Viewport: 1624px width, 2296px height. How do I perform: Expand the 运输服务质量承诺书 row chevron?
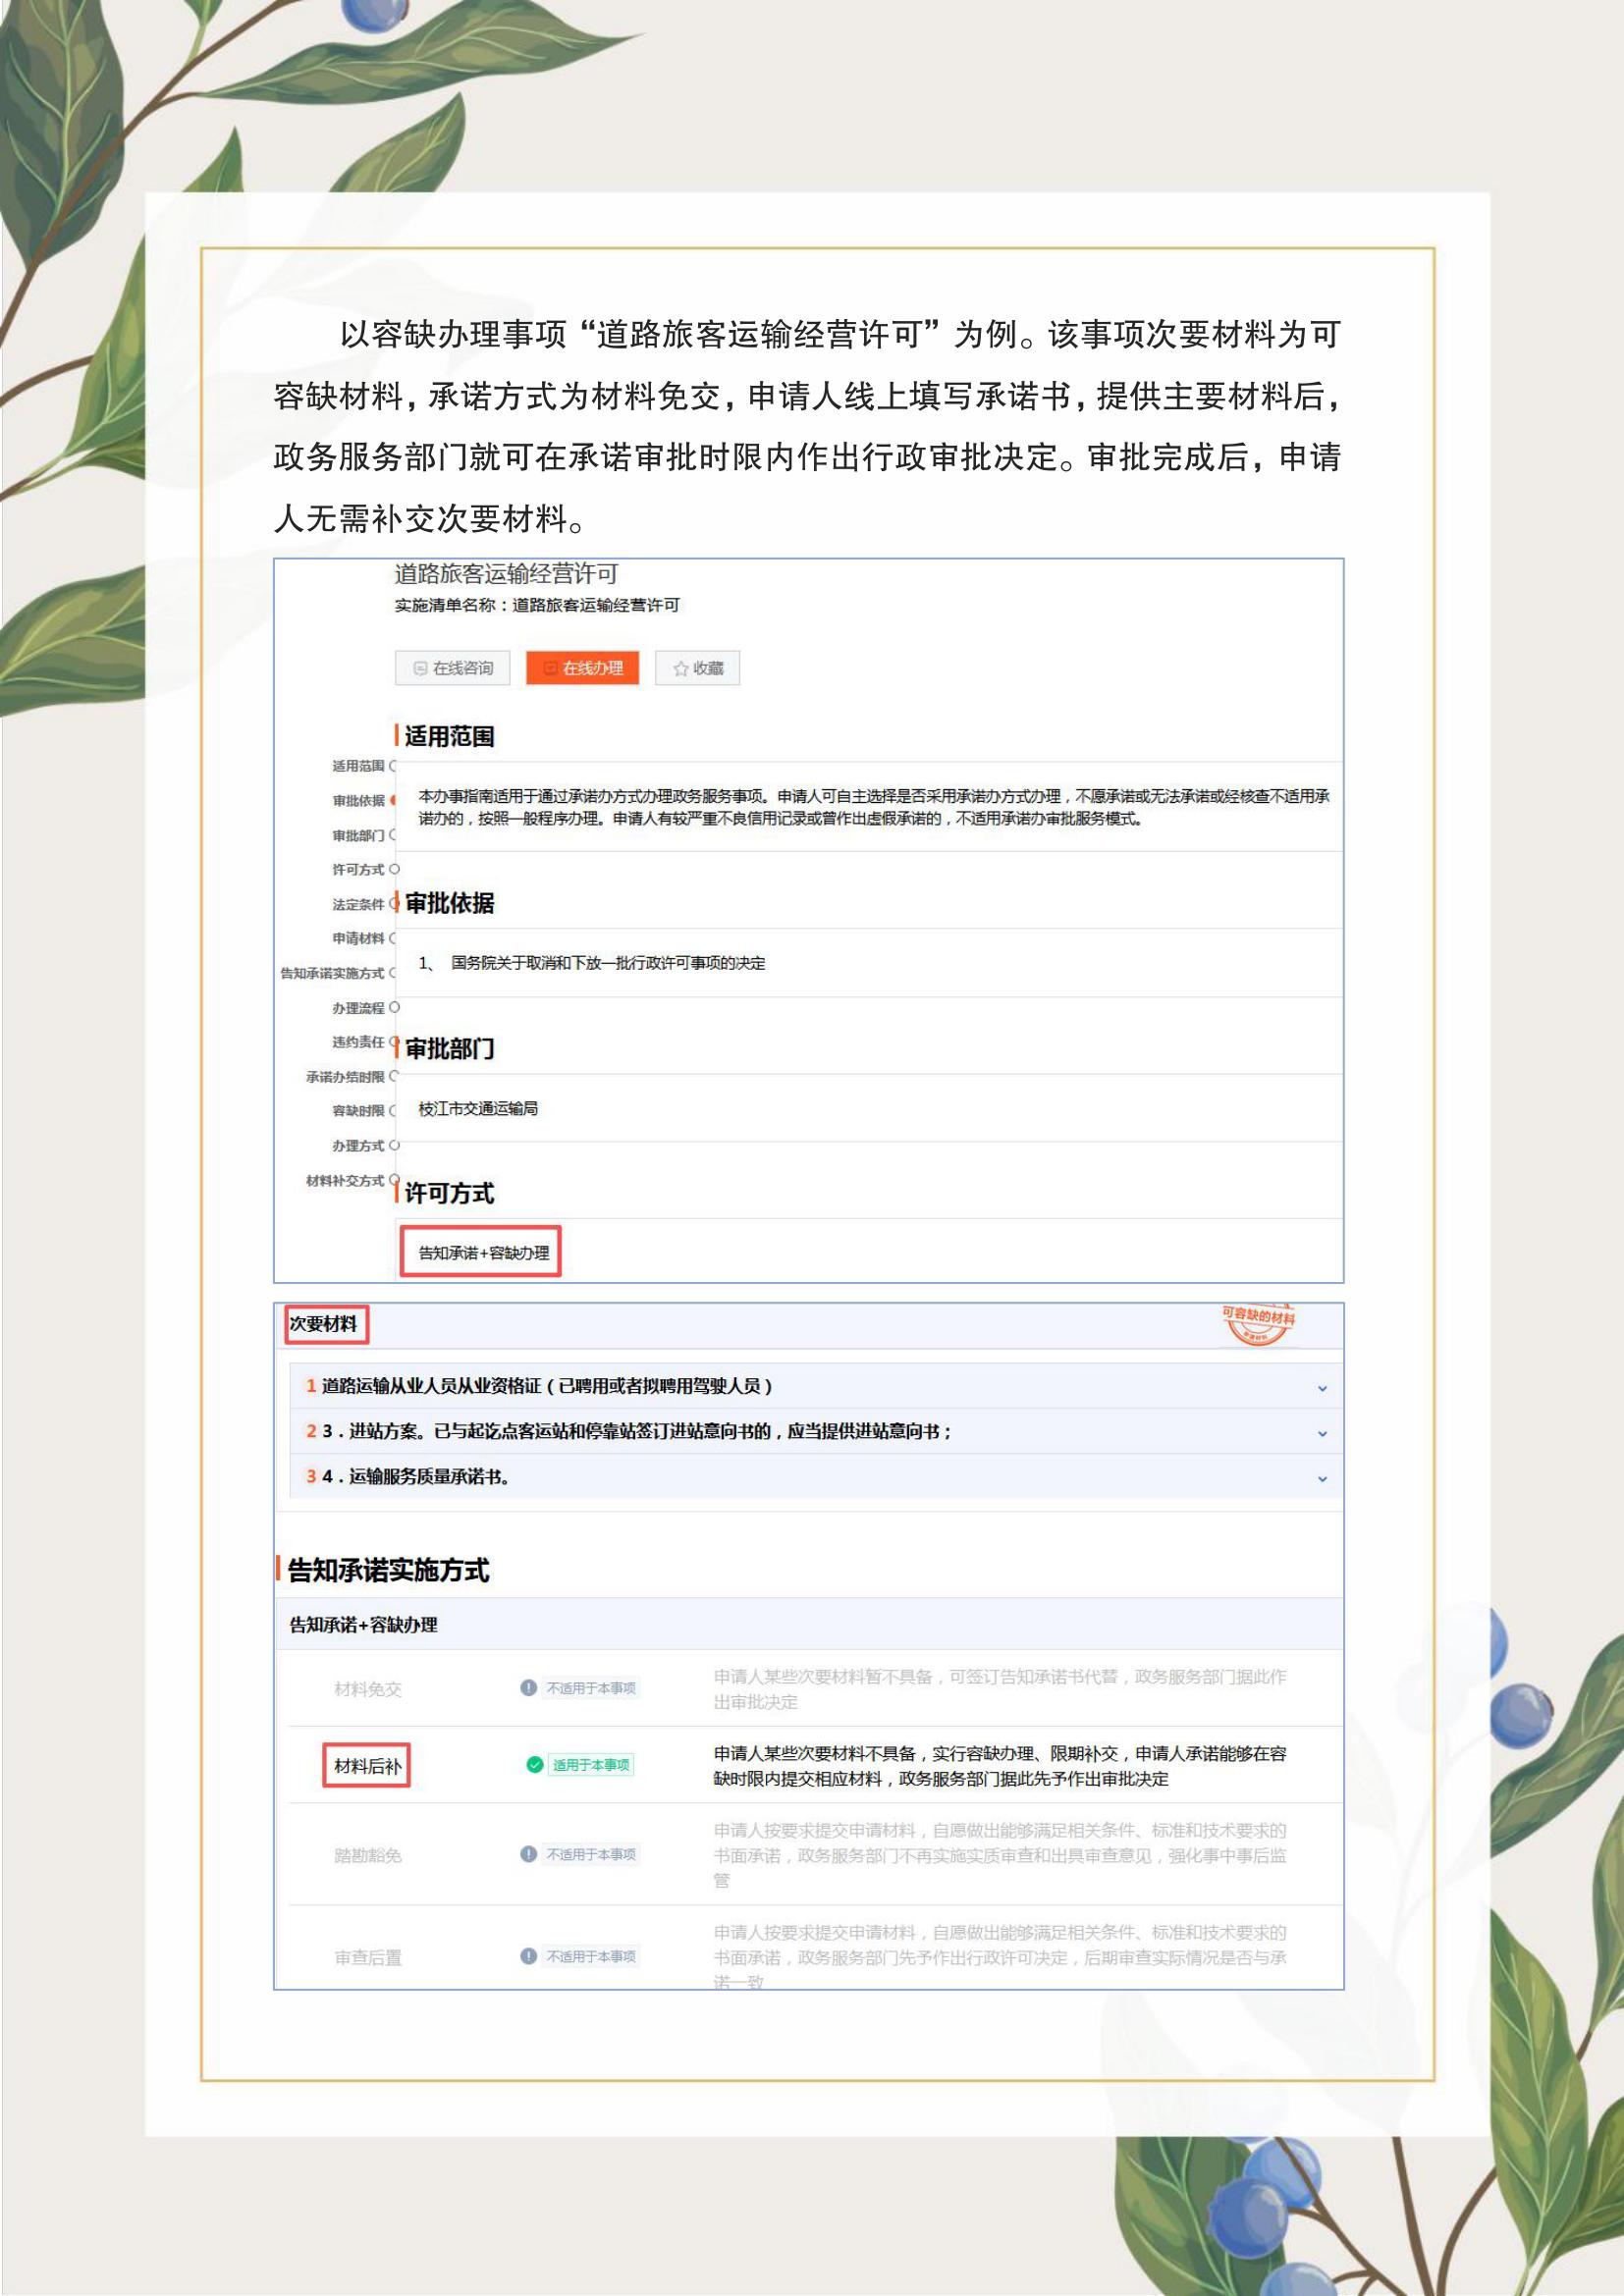pyautogui.click(x=1322, y=1478)
